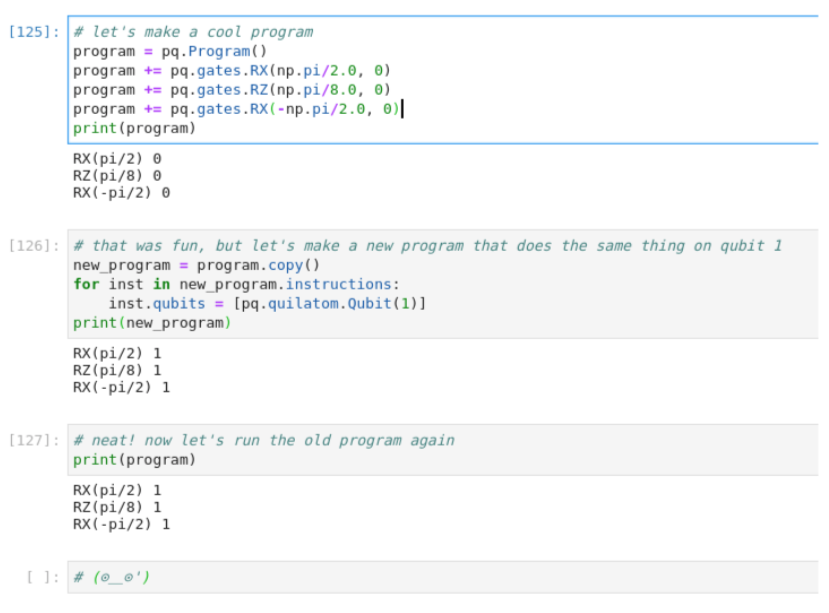Click the code line with RX(np.pi/2.0, 0)
829x613 pixels.
click(x=232, y=70)
